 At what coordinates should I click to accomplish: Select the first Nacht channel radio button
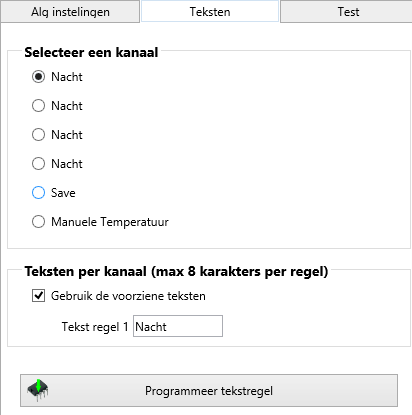click(38, 77)
